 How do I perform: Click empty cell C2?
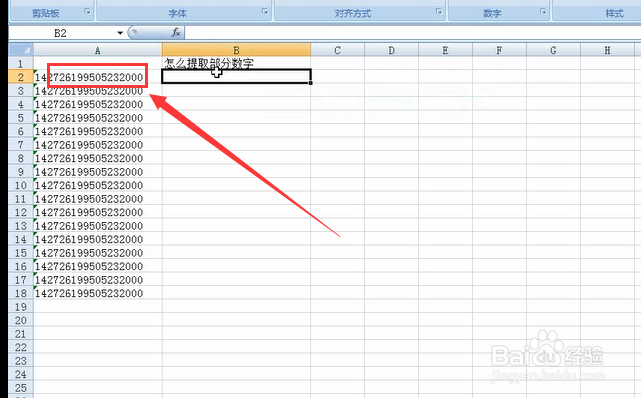pos(337,77)
